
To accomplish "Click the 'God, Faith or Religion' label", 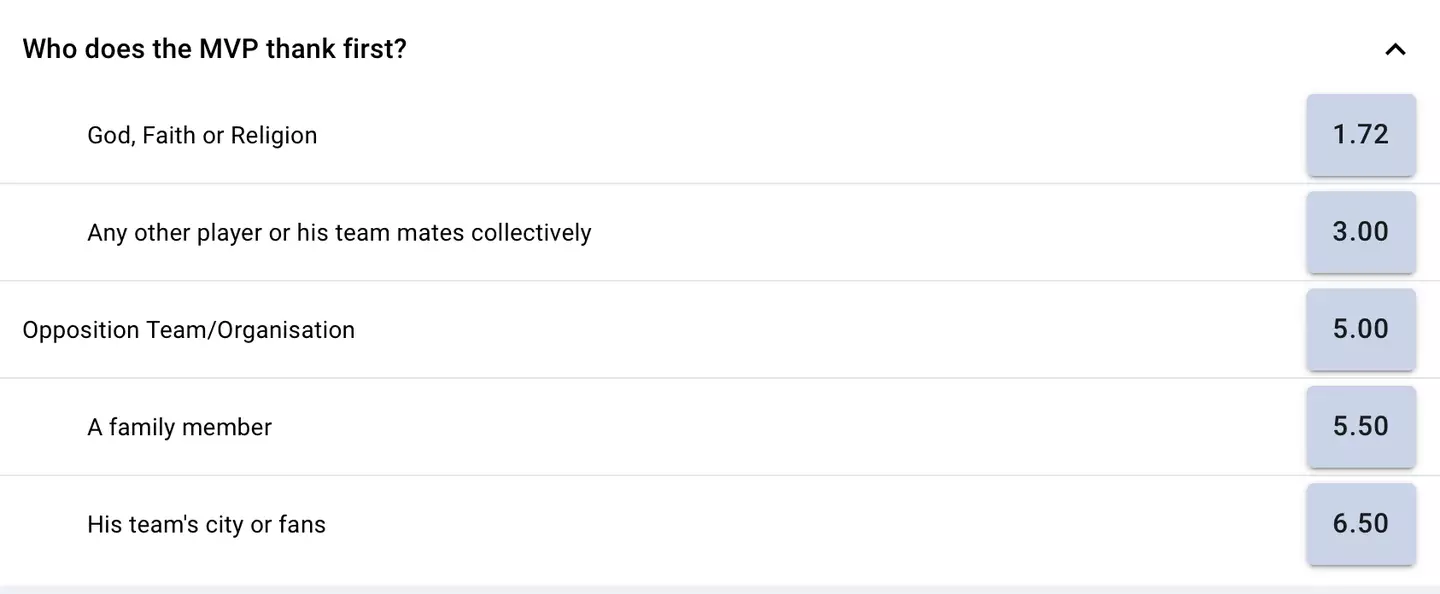I will 202,135.
